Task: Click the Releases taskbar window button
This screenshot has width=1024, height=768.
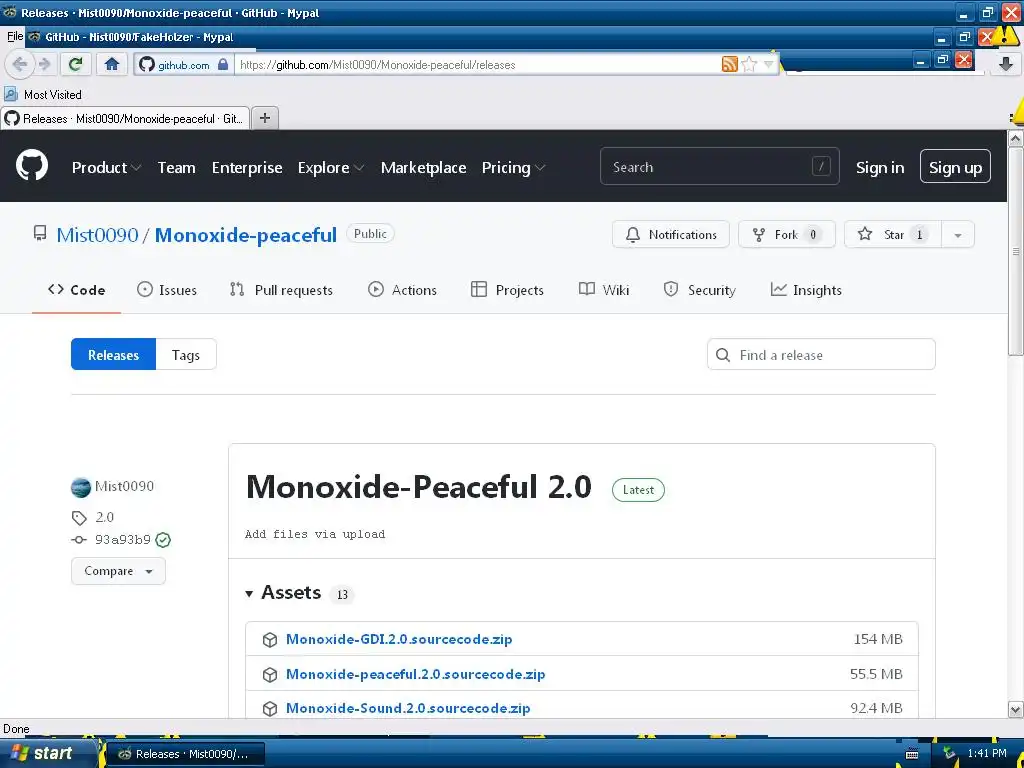Action: [x=185, y=754]
